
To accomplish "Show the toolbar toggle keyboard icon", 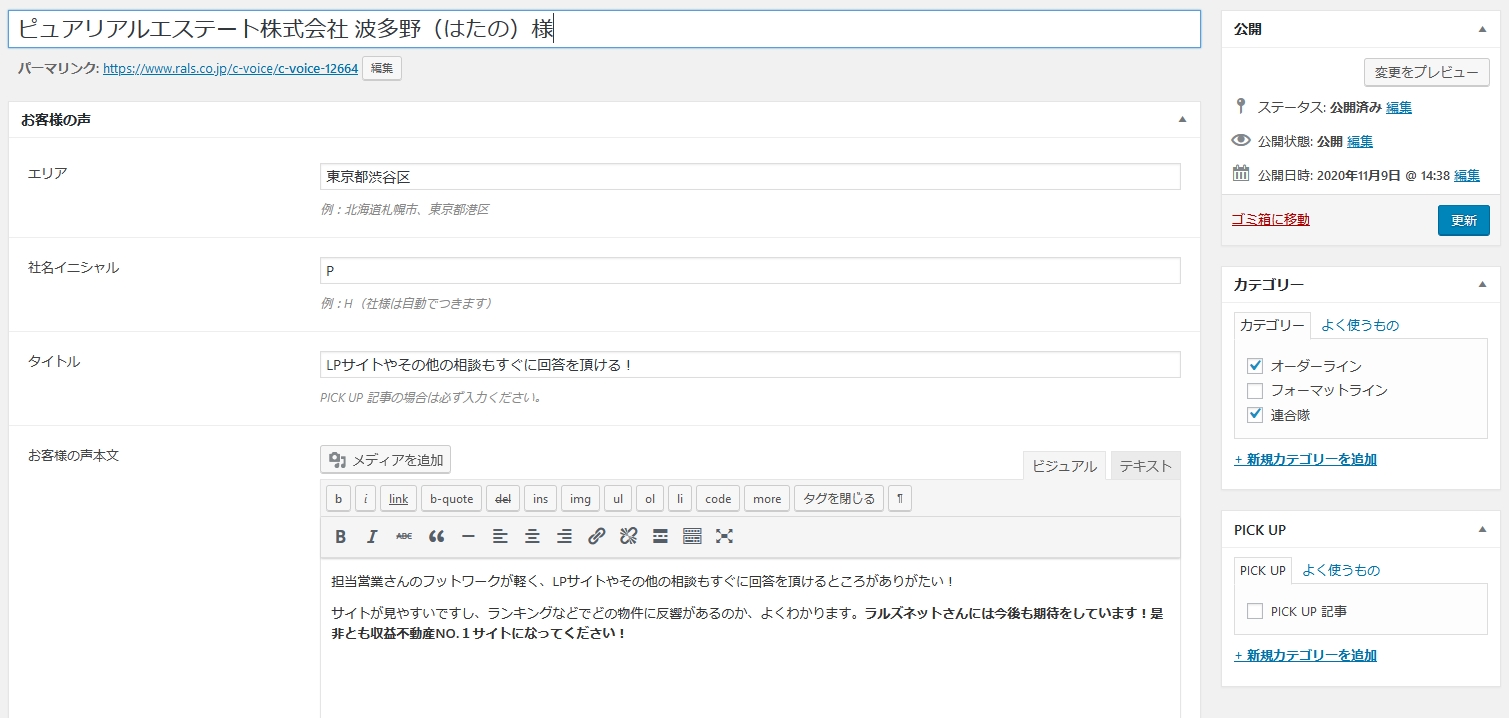I will coord(692,537).
